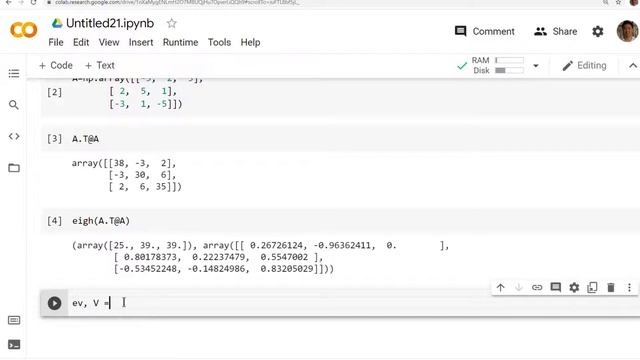Open notebook settings gear in header
640x360 pixels.
598,31
